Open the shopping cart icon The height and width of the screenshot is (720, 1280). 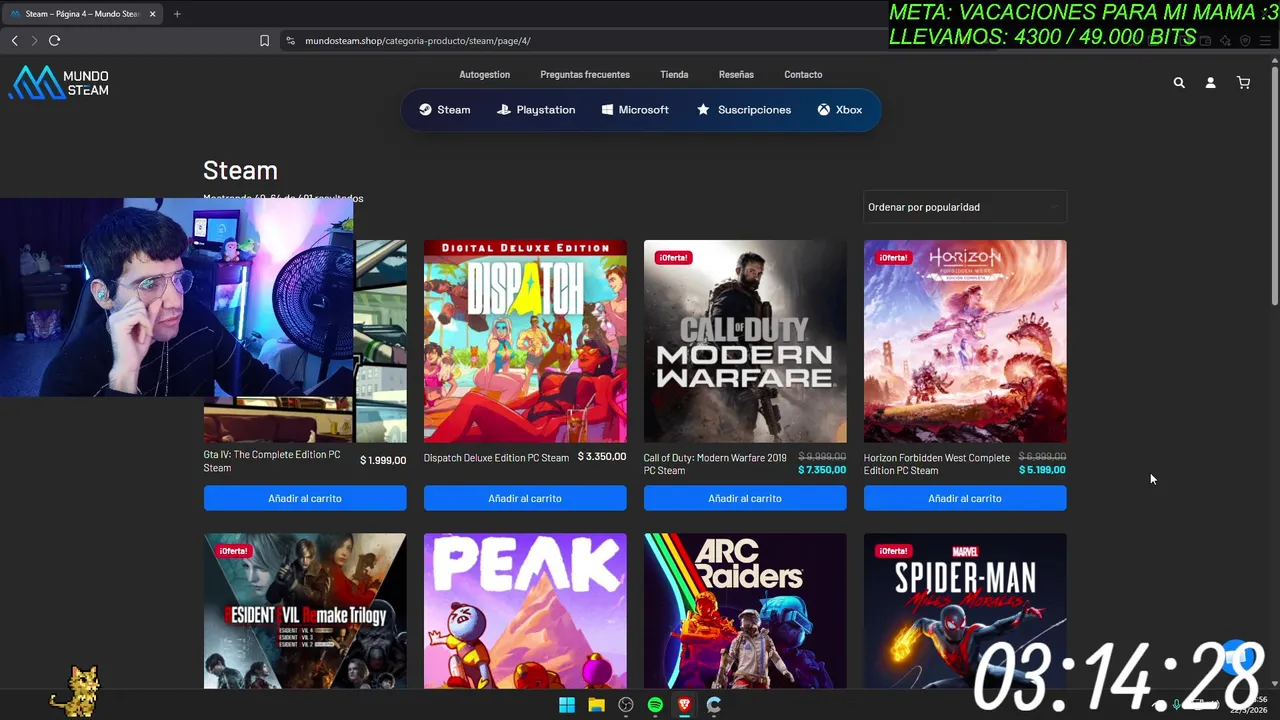coord(1243,83)
